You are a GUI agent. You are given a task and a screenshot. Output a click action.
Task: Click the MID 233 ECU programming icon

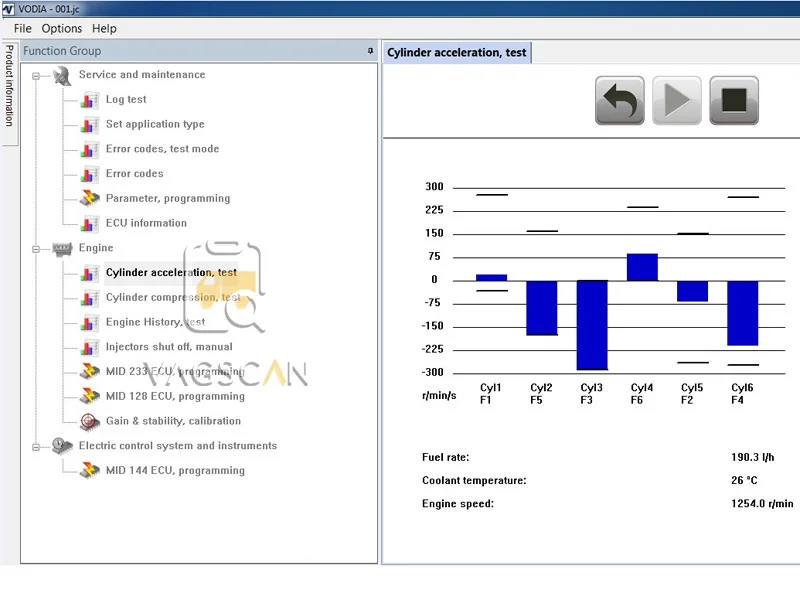tap(89, 371)
